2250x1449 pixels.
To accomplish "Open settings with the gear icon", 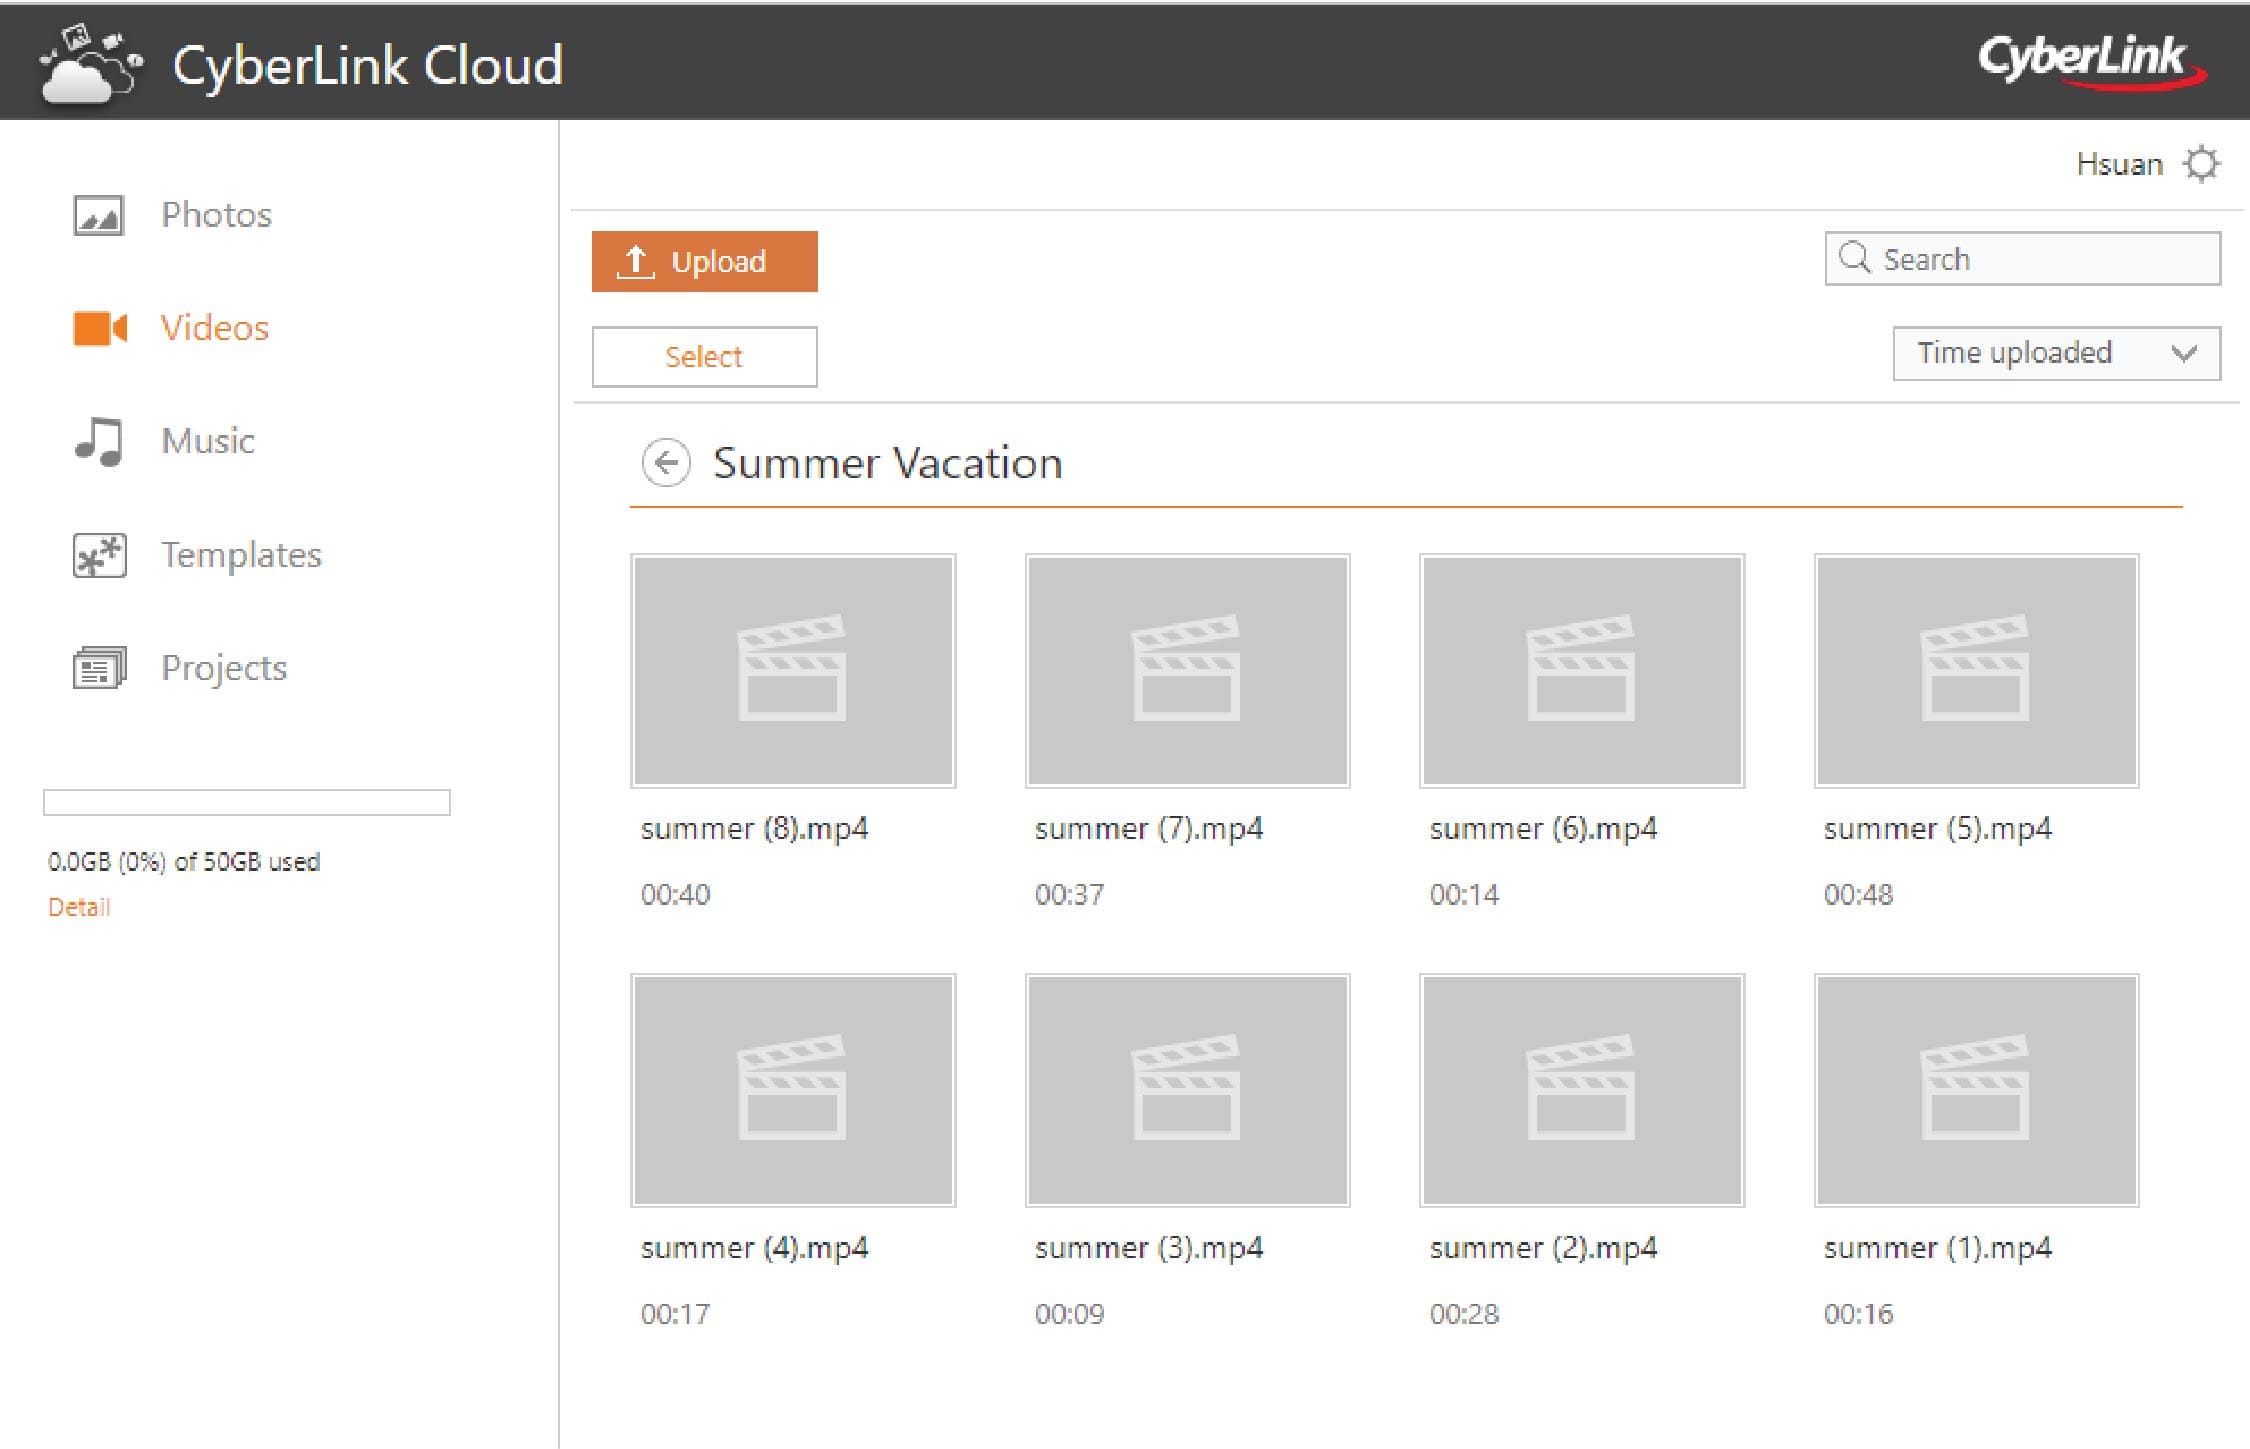I will (2201, 164).
